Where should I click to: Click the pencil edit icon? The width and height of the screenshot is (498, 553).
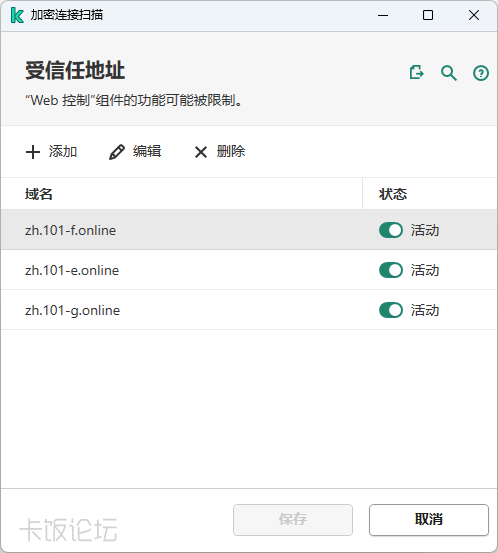pos(117,152)
